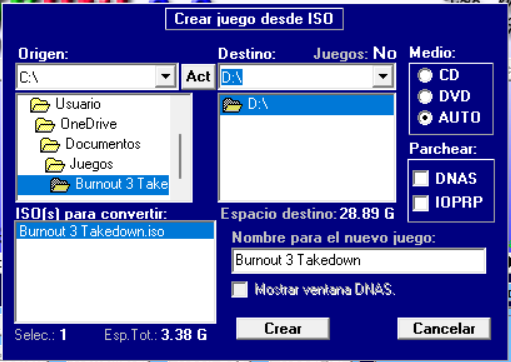Image resolution: width=511 pixels, height=362 pixels.
Task: Click the Documentos folder icon
Action: (x=50, y=145)
